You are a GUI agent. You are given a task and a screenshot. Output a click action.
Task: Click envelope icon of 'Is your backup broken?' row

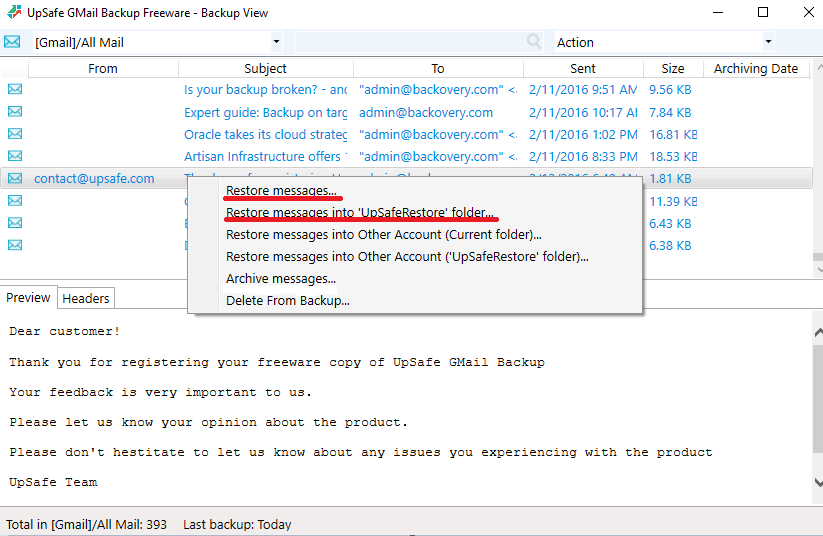(x=15, y=89)
